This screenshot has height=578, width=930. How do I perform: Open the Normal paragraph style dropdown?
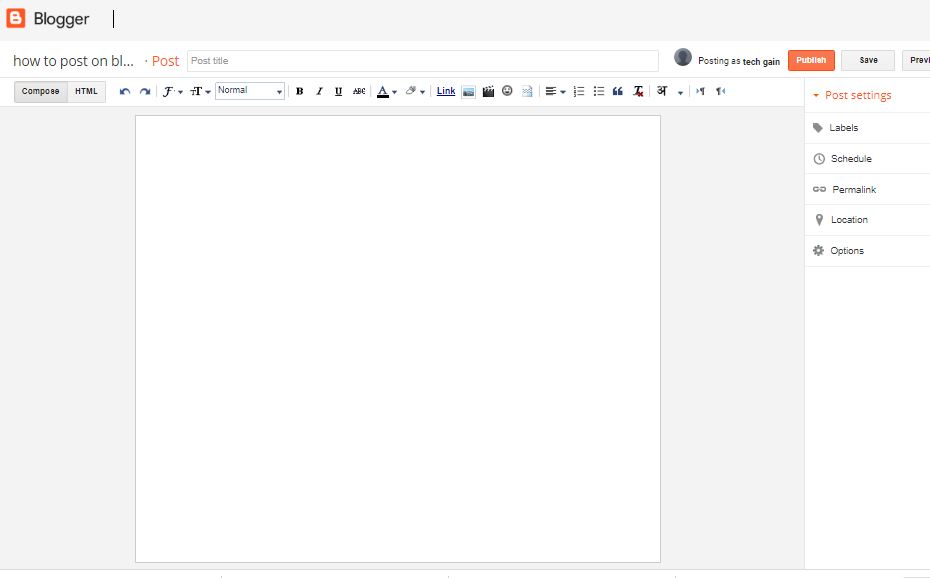point(249,91)
